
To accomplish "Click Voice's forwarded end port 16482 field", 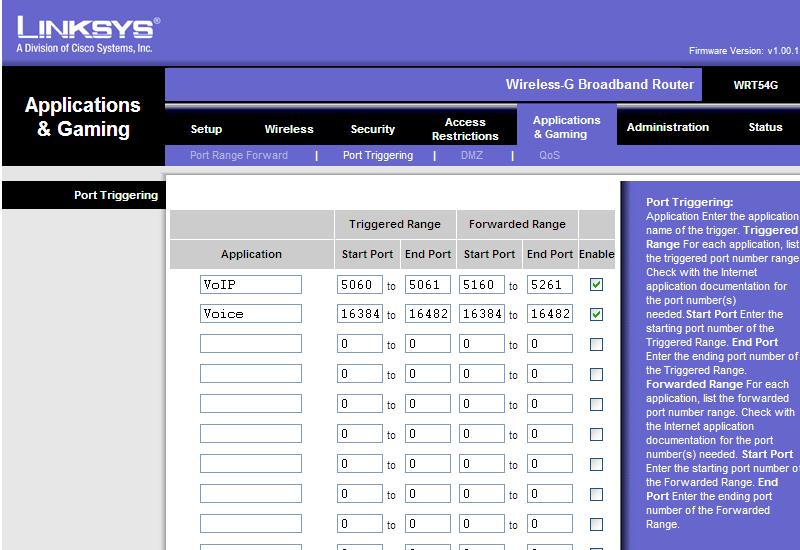I will point(549,314).
